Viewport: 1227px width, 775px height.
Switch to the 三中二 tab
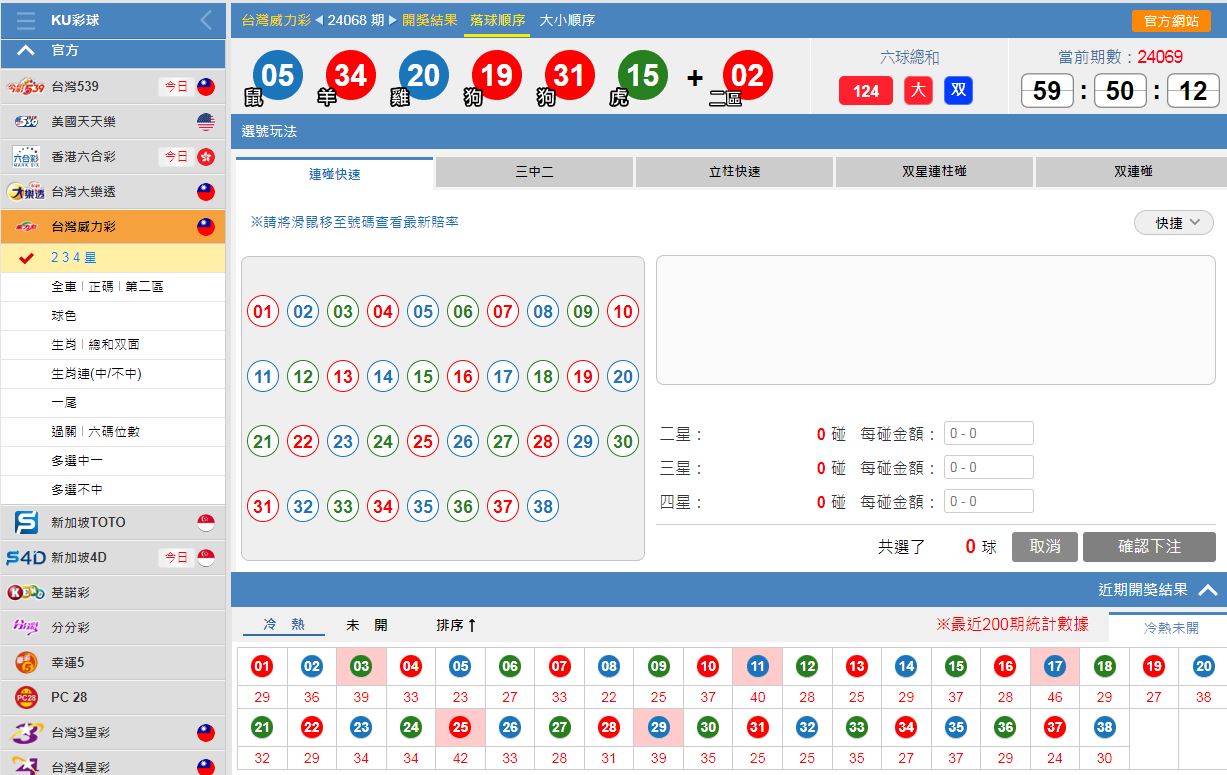point(534,172)
